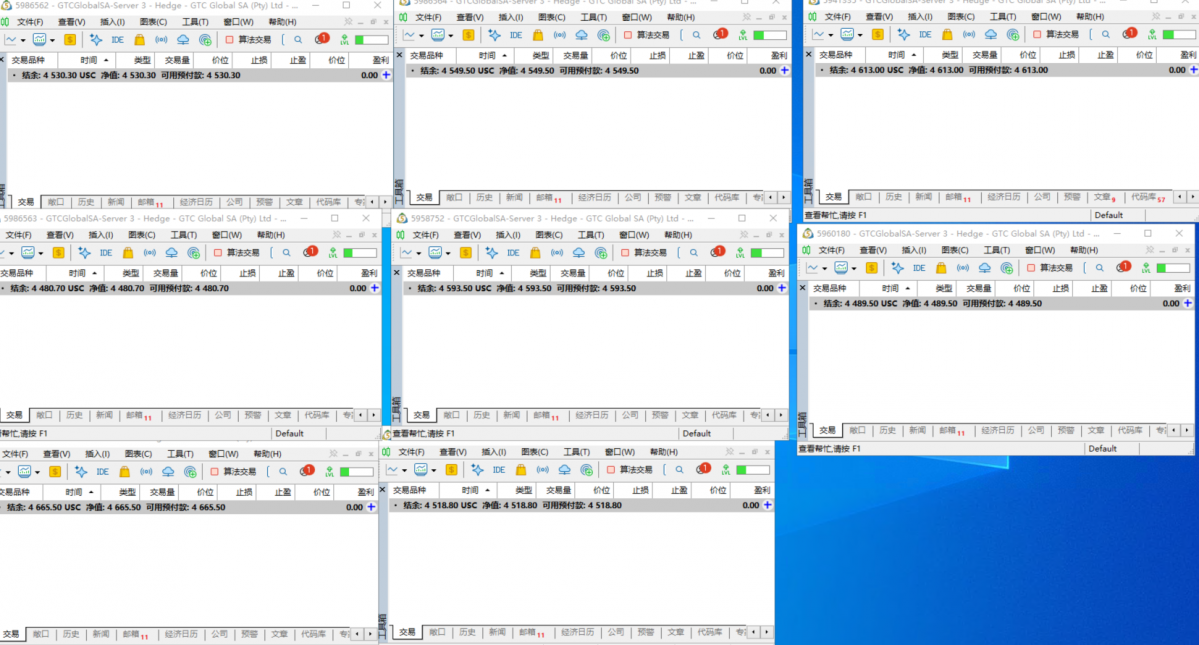Select 4 480.70 balance row in window 5986563
The width and height of the screenshot is (1199, 645).
pyautogui.click(x=190, y=289)
